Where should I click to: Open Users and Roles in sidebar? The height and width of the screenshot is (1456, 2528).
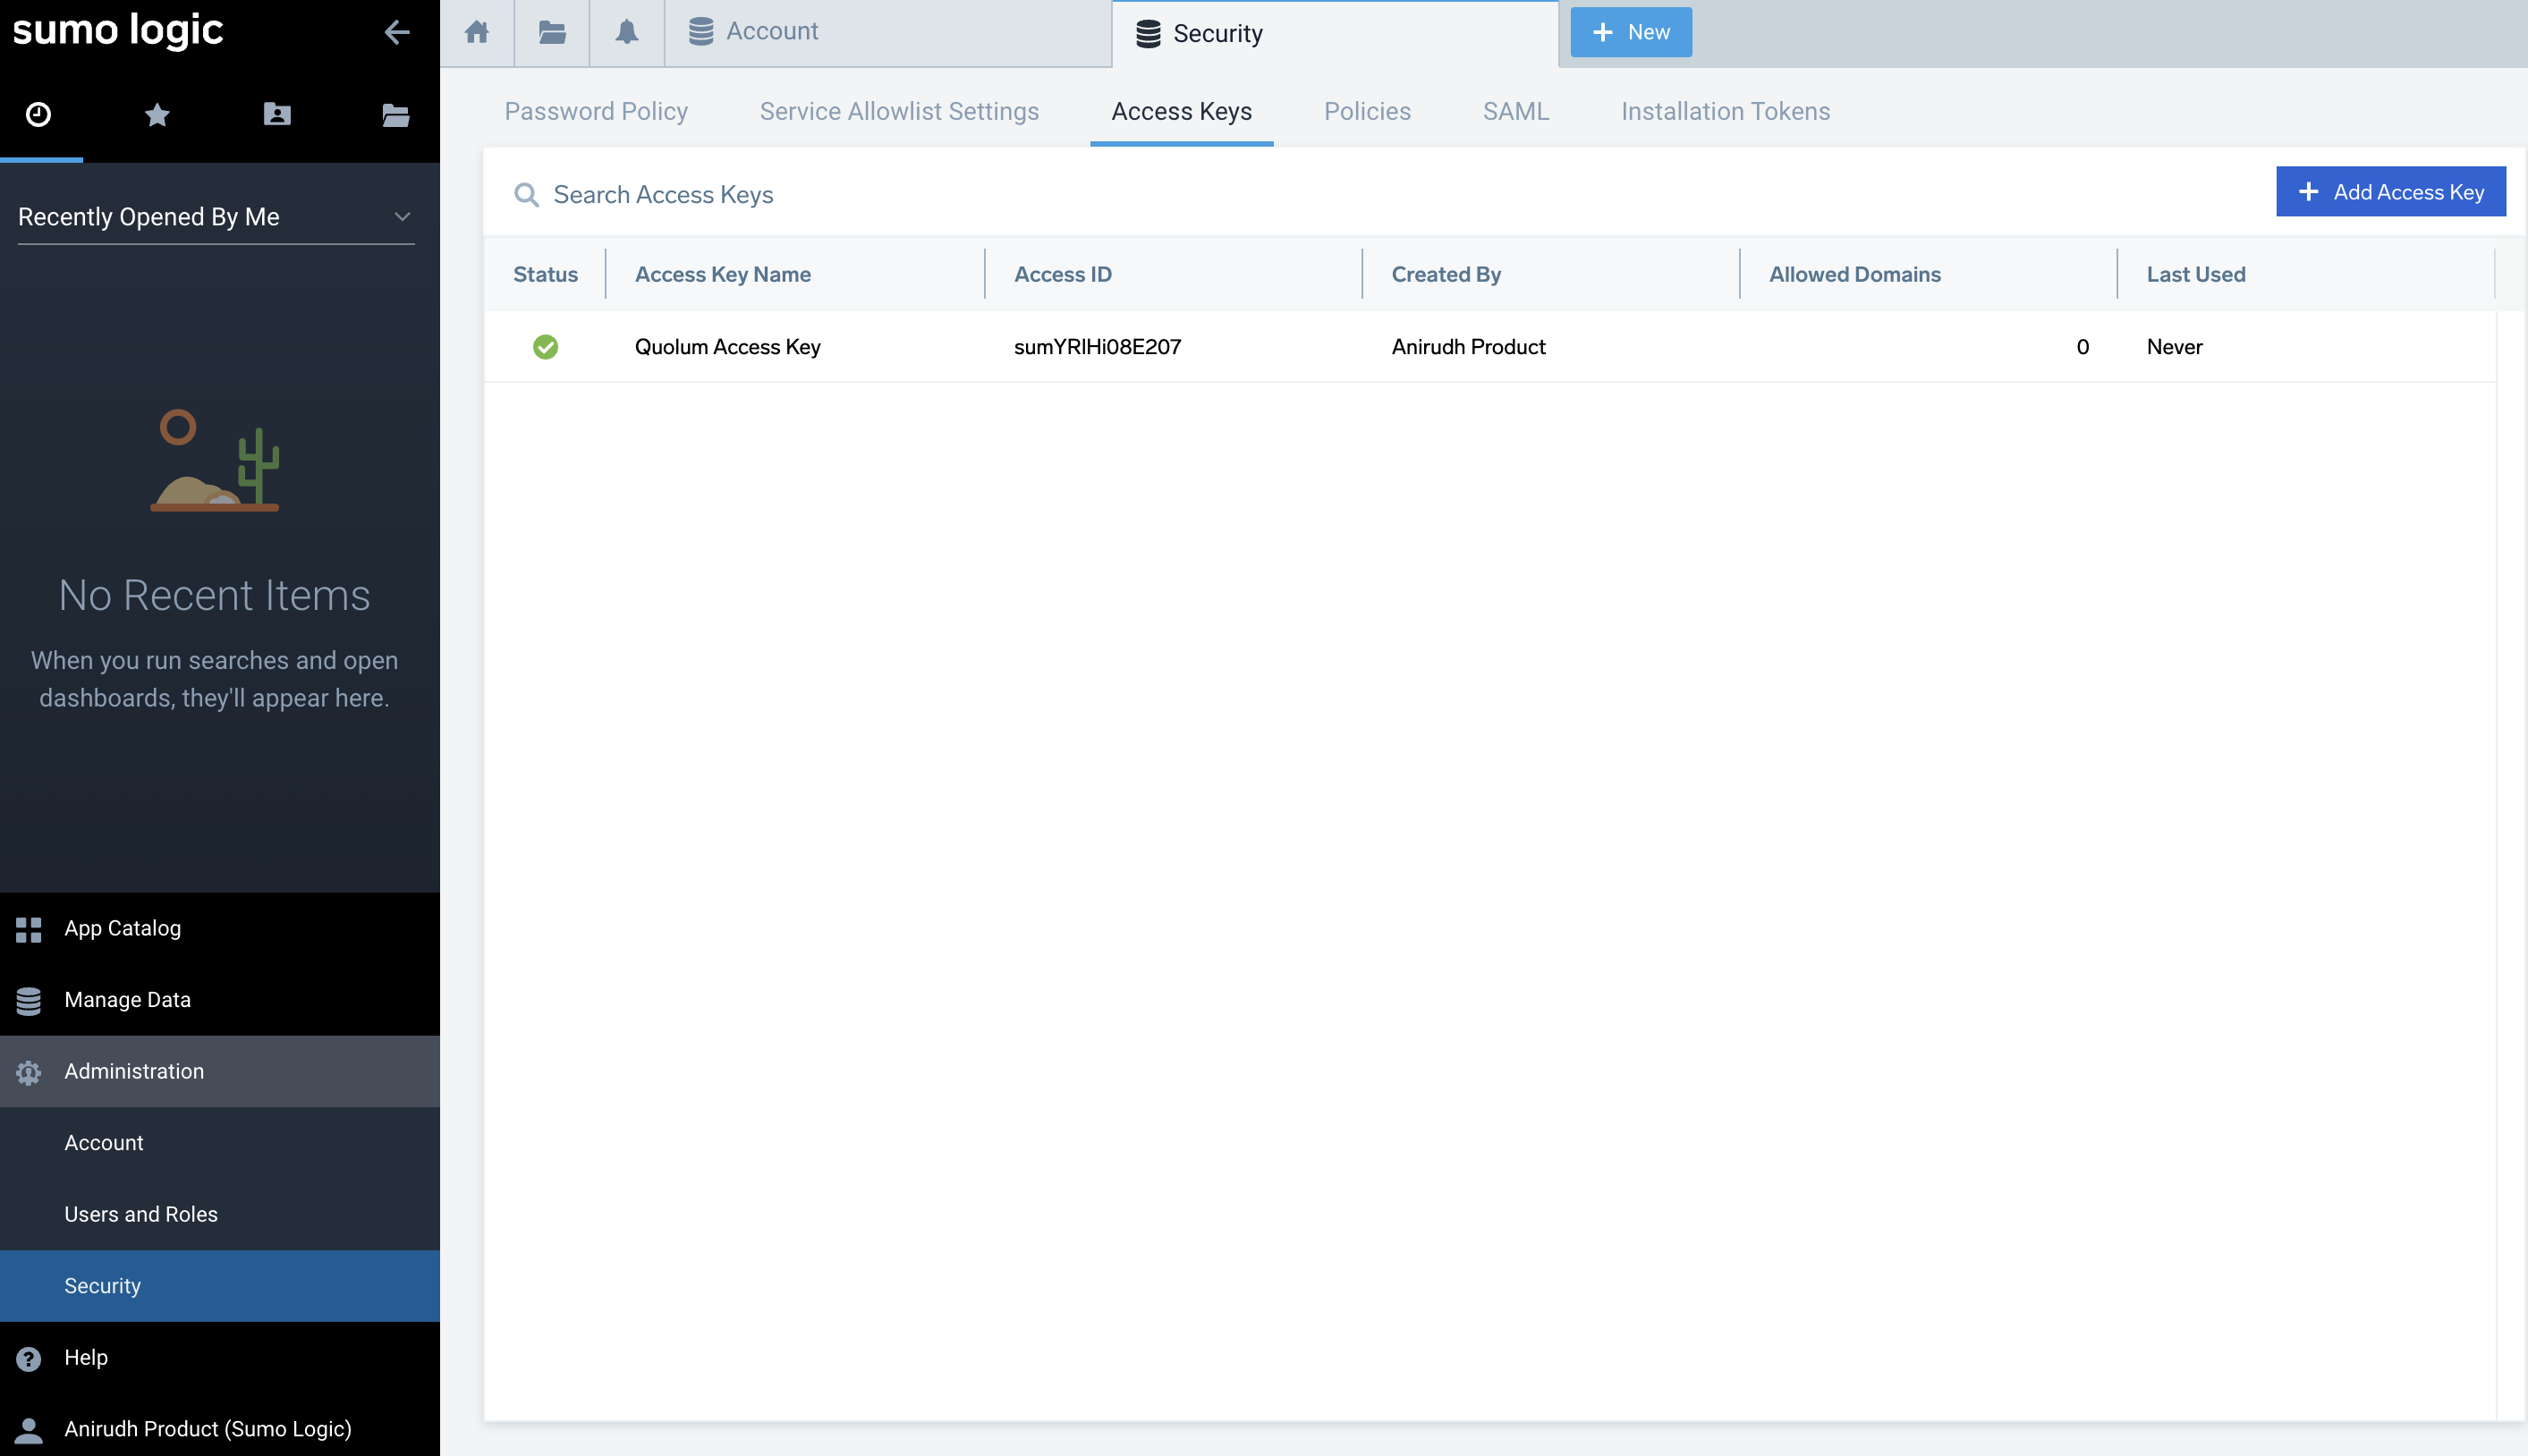[141, 1214]
